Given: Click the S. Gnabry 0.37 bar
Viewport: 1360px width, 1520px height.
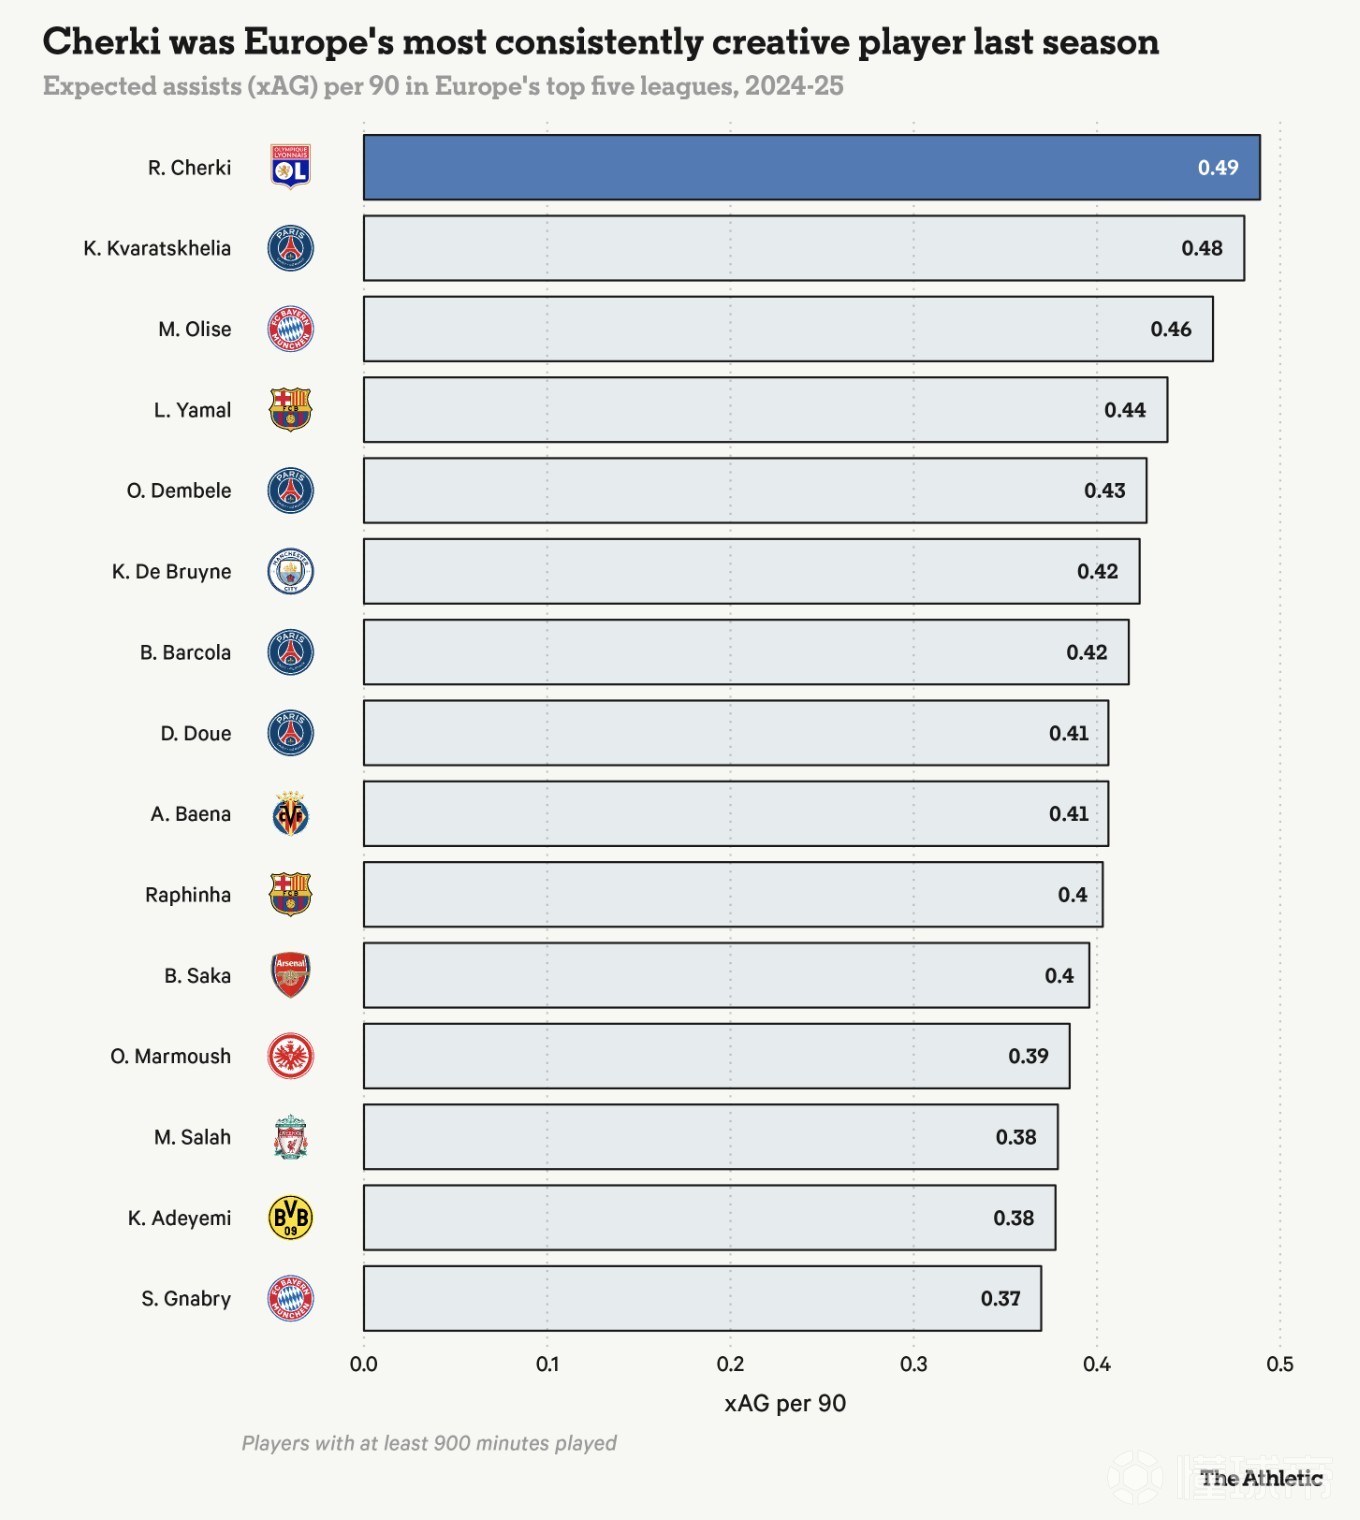Looking at the screenshot, I should click(702, 1298).
